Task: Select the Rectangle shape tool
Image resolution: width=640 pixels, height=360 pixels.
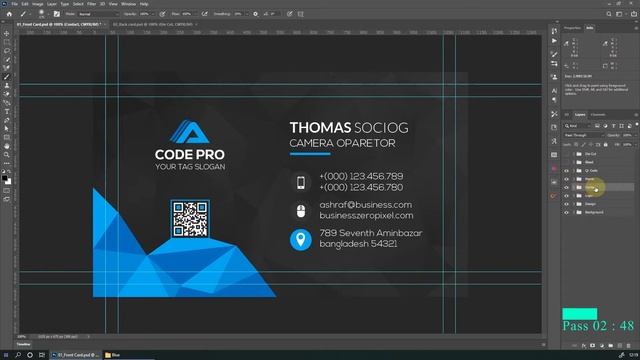Action: click(x=7, y=138)
